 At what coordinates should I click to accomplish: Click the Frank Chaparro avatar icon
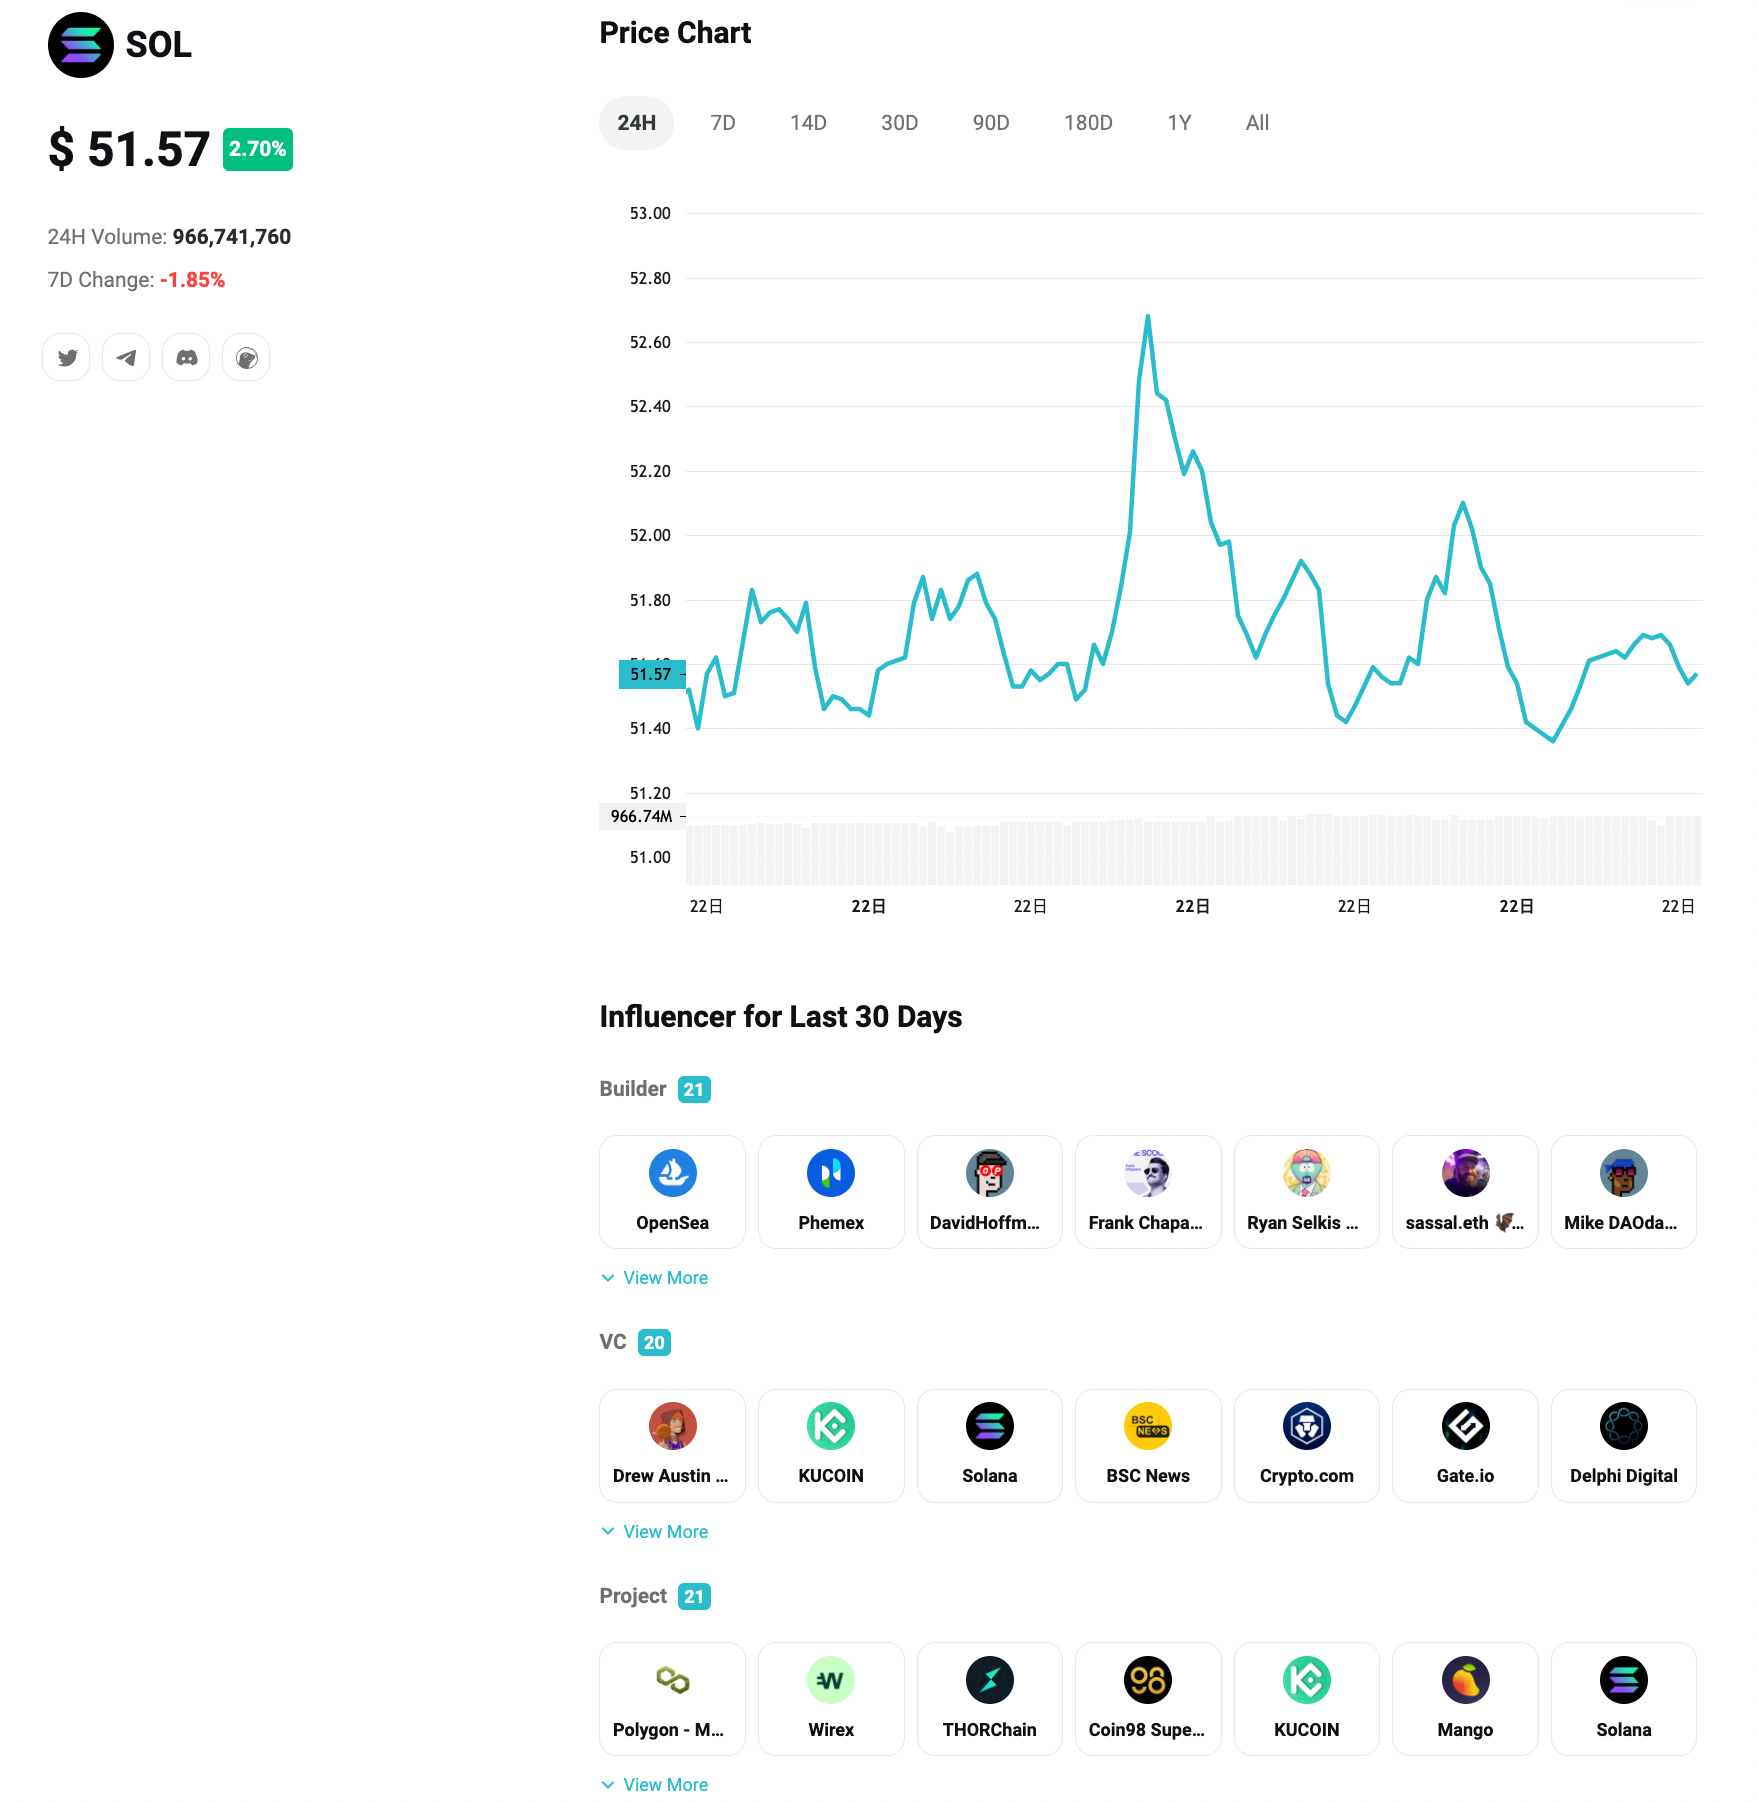[1148, 1173]
